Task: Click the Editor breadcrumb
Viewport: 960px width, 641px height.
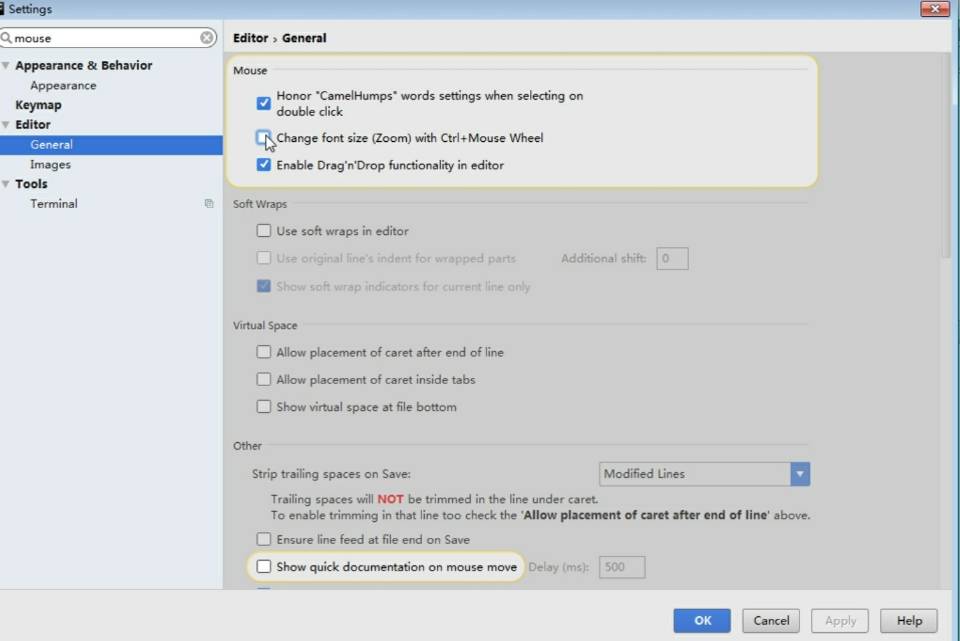Action: (250, 38)
